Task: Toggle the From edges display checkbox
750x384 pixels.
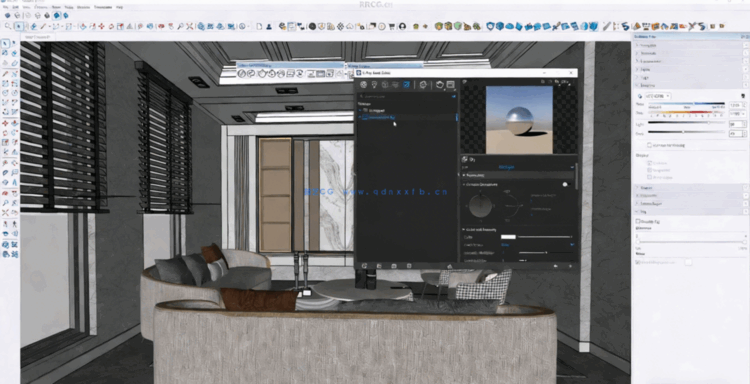Action: pos(650,177)
